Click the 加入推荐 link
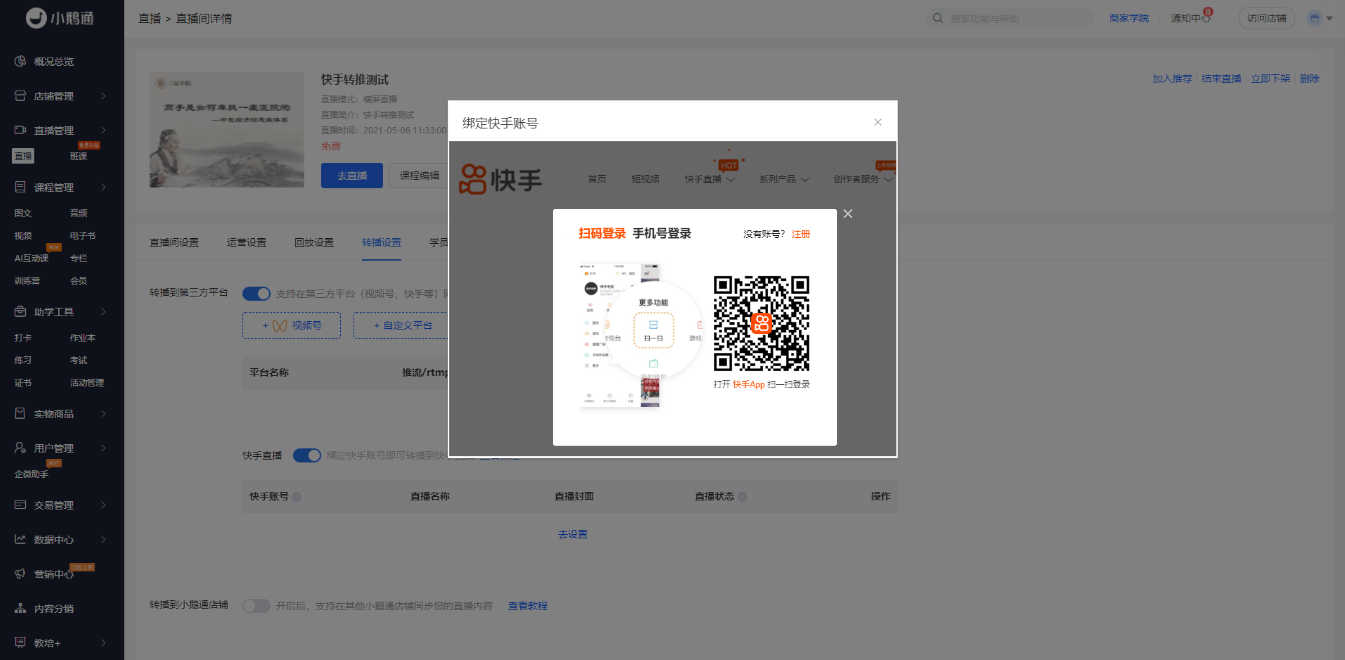Viewport: 1345px width, 660px height. tap(1172, 78)
